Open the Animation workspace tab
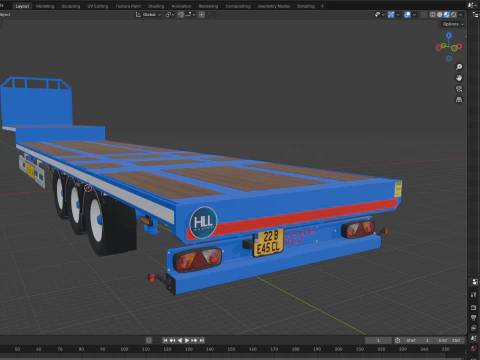The image size is (480, 360). coord(181,6)
